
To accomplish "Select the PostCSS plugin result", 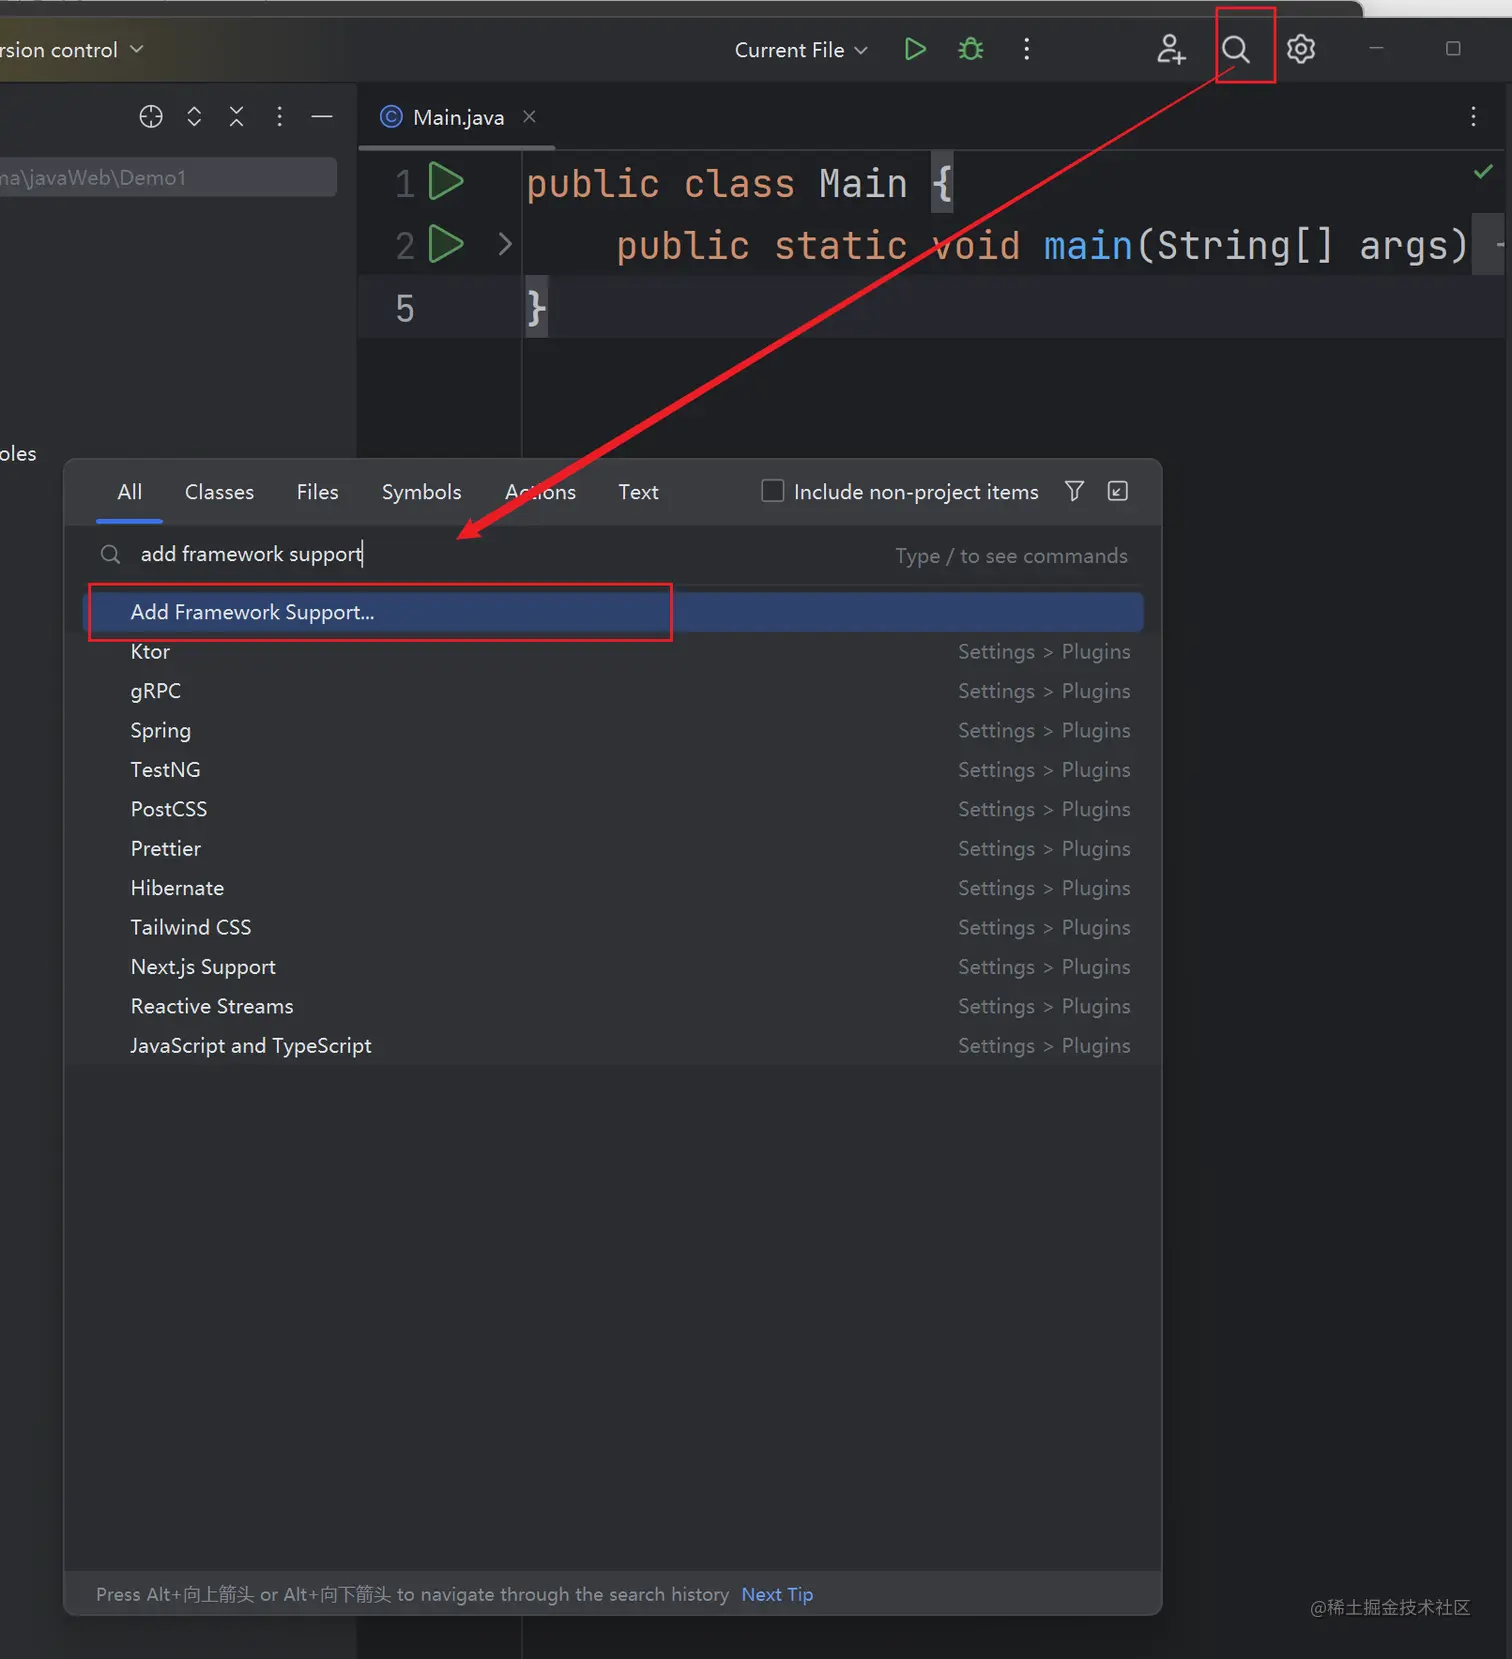I will 613,809.
